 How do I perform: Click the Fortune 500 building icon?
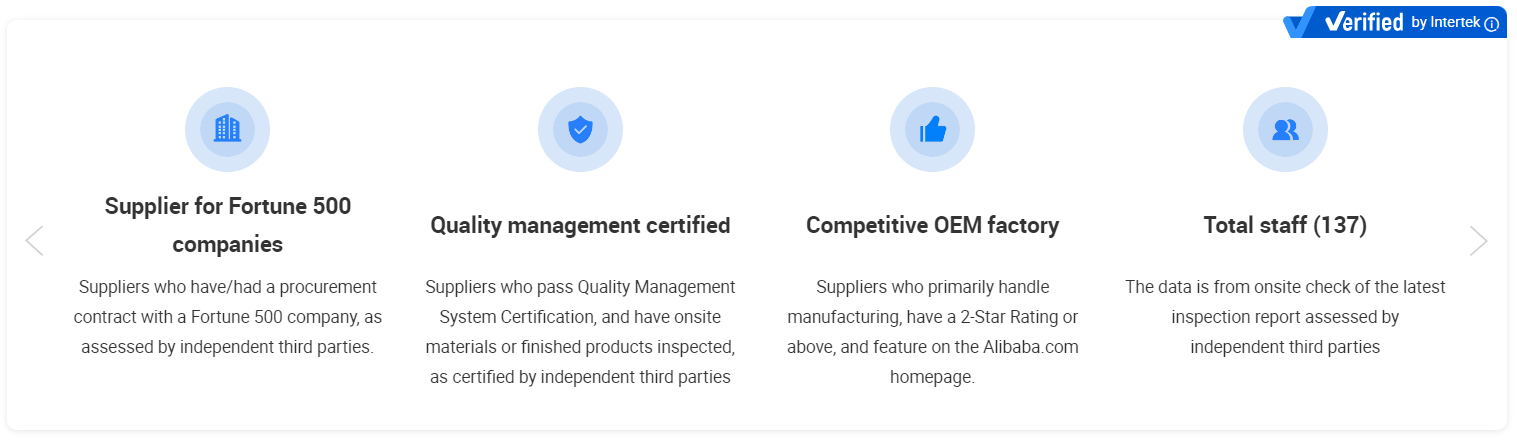[227, 129]
